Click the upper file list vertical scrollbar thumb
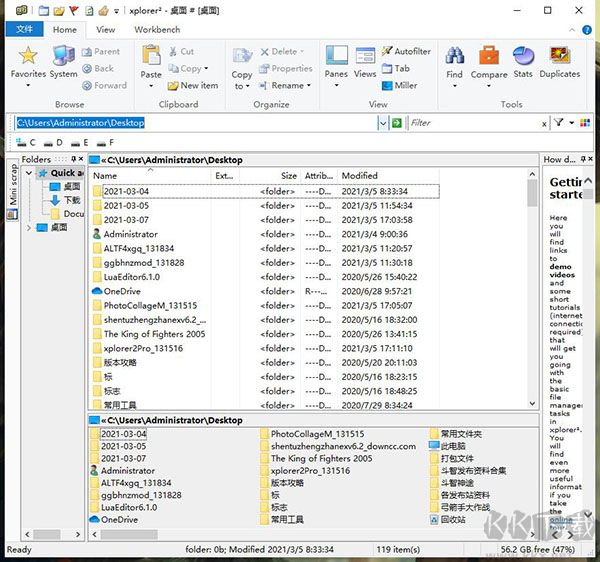600x562 pixels. coord(532,192)
